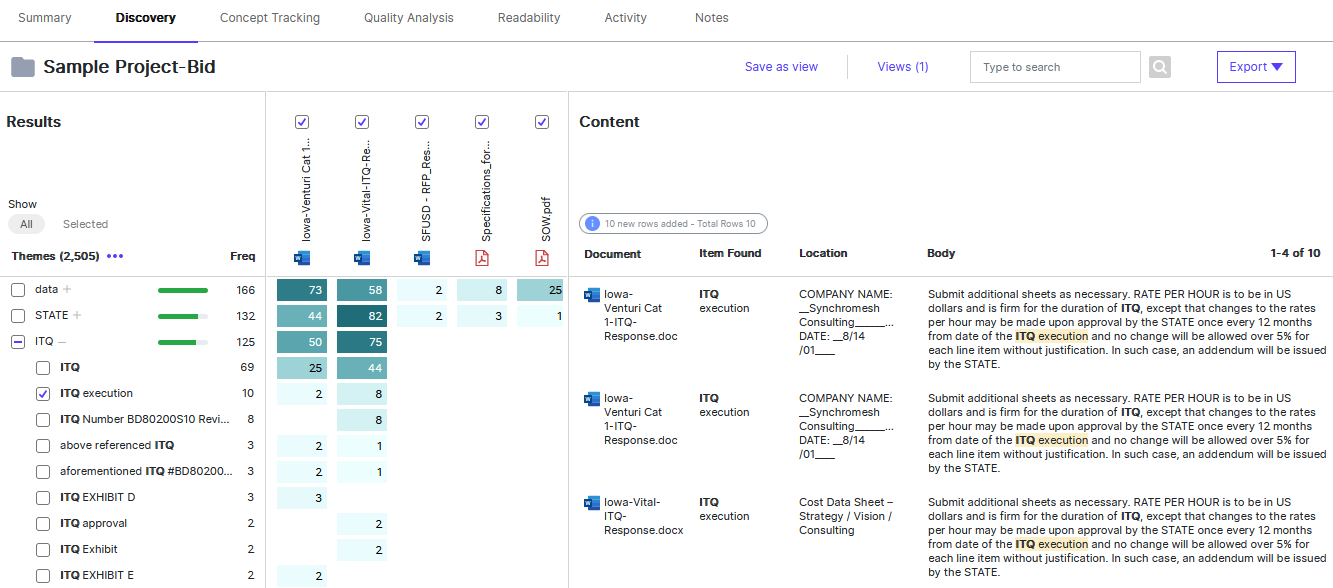Click the Save as view link
Viewport: 1333px width, 588px height.
coord(781,66)
